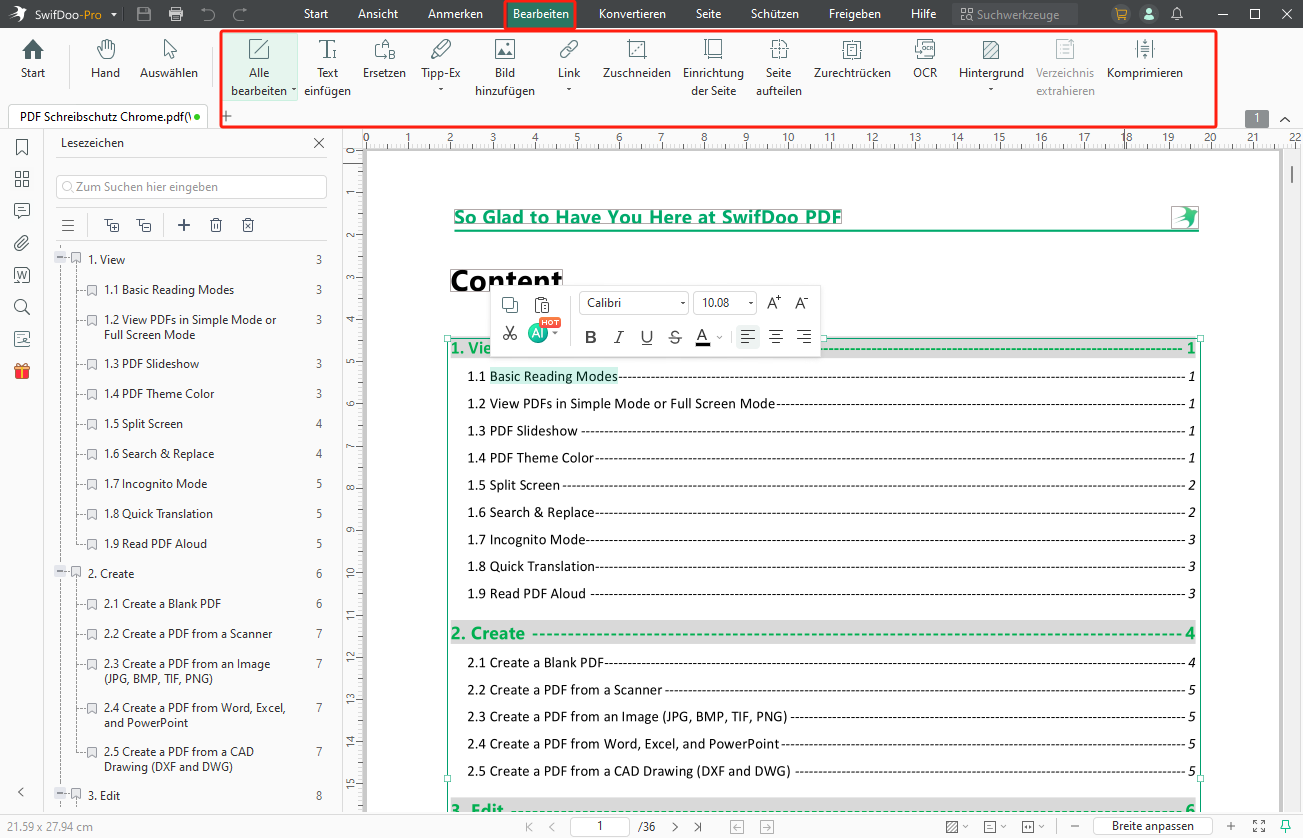Open the bookmarks sidebar panel icon

coord(22,148)
